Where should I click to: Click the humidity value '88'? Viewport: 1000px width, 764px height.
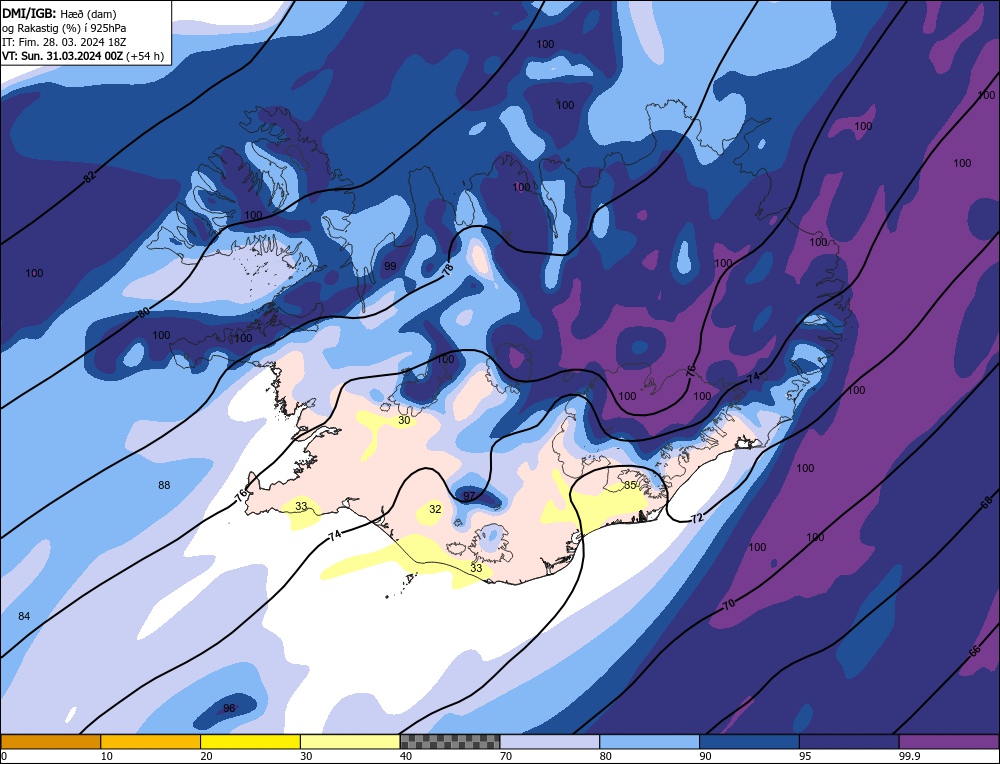pyautogui.click(x=164, y=485)
